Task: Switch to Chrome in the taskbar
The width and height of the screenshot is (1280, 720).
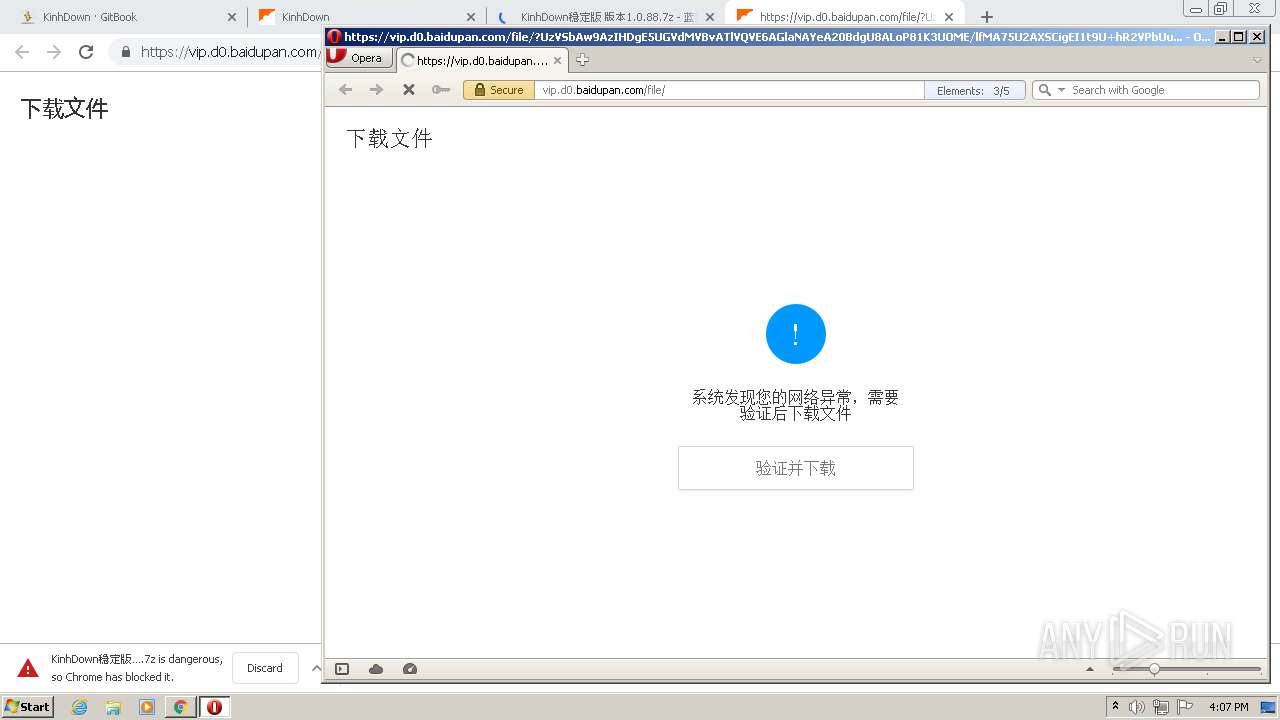Action: coord(181,707)
